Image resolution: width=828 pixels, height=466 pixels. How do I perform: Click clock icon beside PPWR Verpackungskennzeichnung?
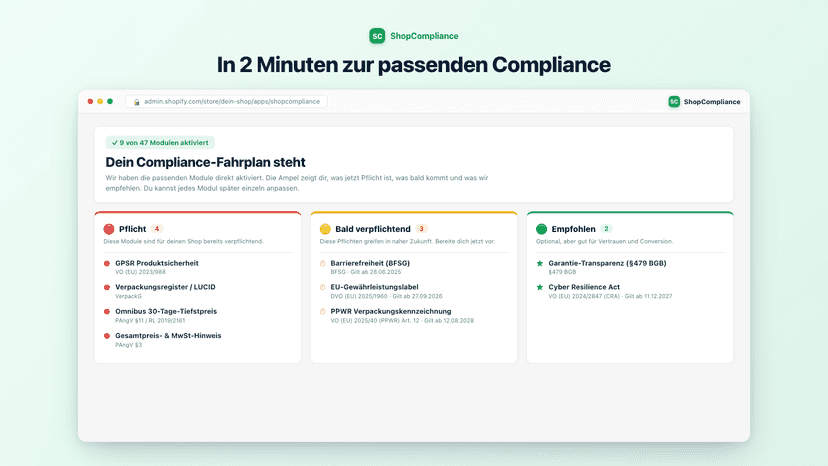323,312
